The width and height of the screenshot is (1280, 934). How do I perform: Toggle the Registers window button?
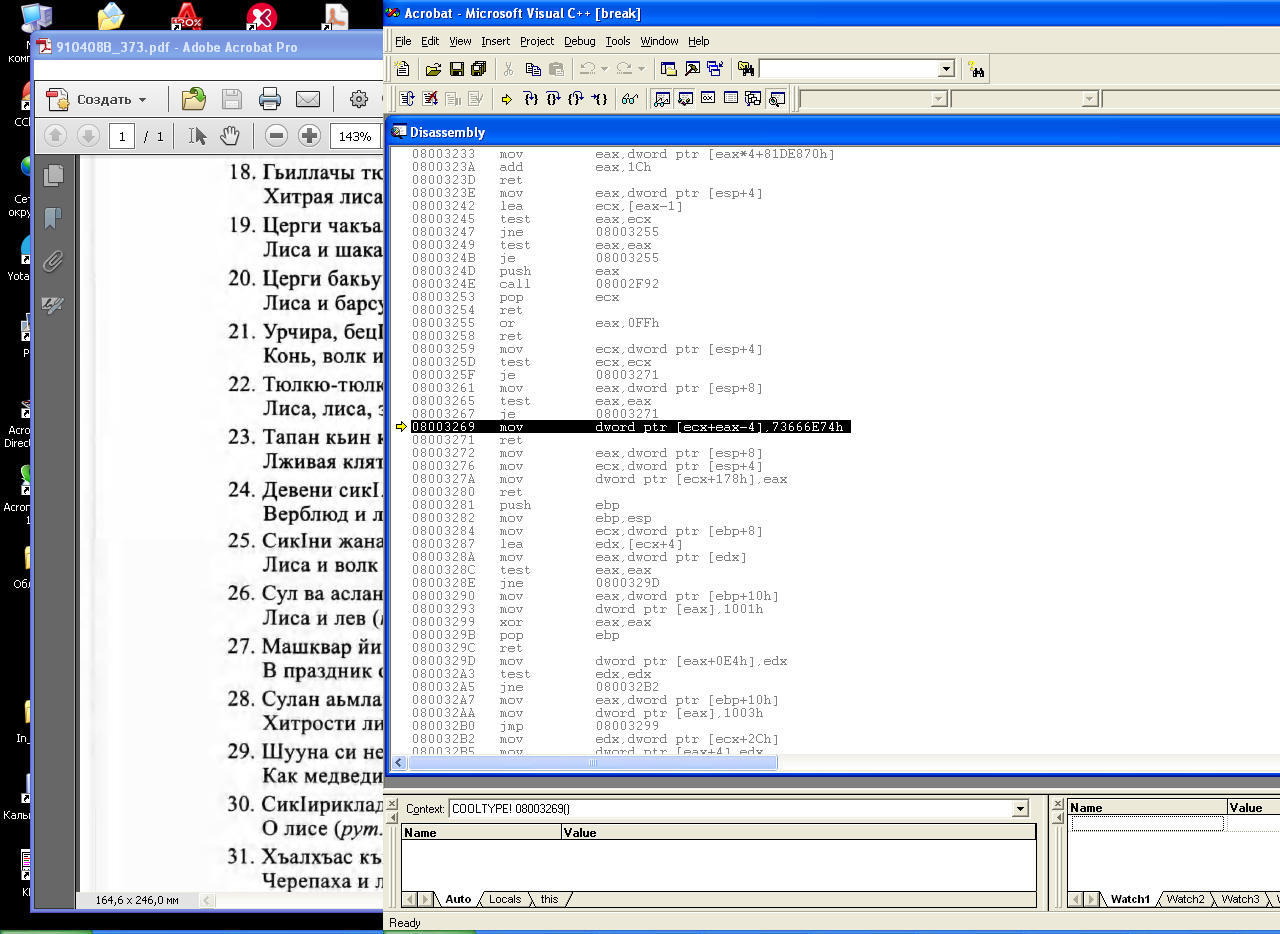[x=708, y=99]
